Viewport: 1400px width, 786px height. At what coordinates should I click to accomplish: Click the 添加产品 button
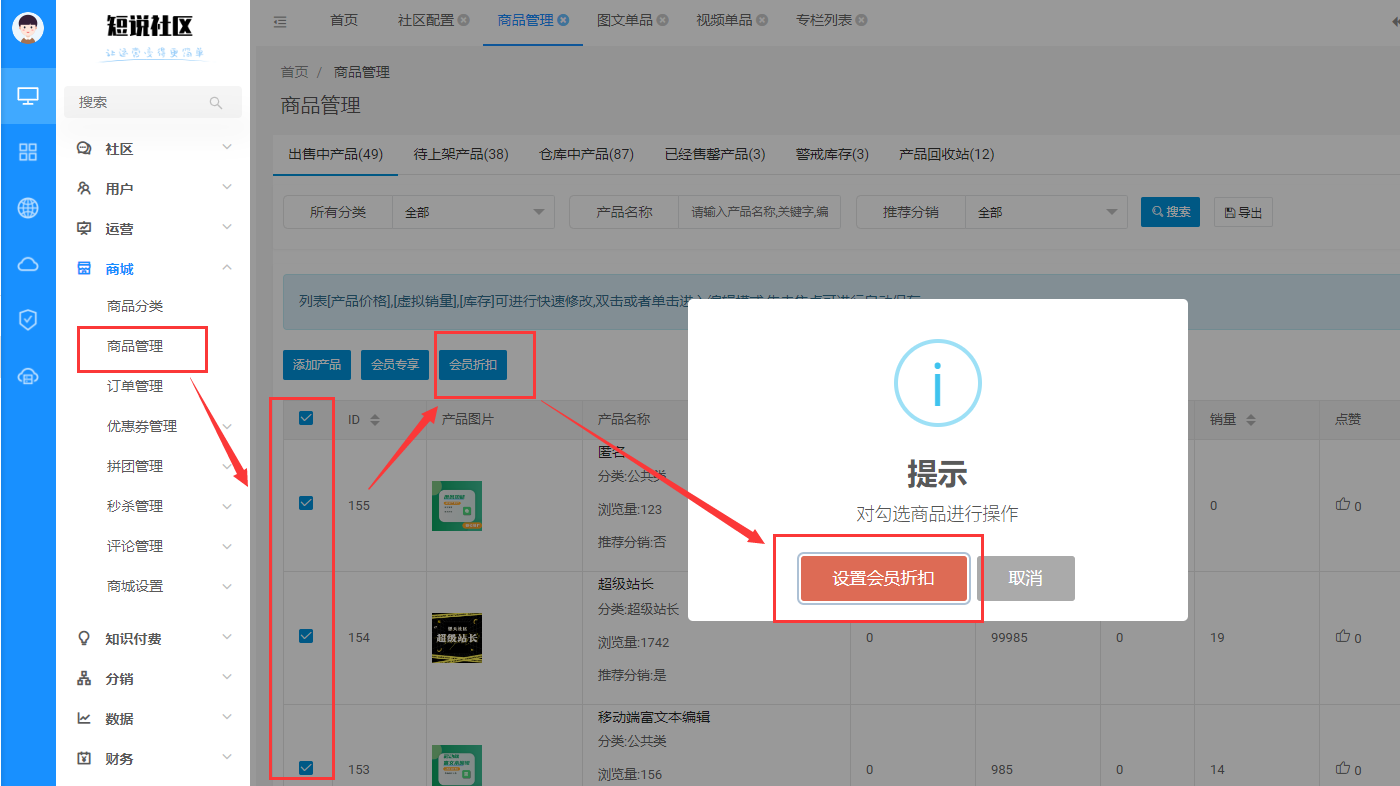tap(317, 365)
